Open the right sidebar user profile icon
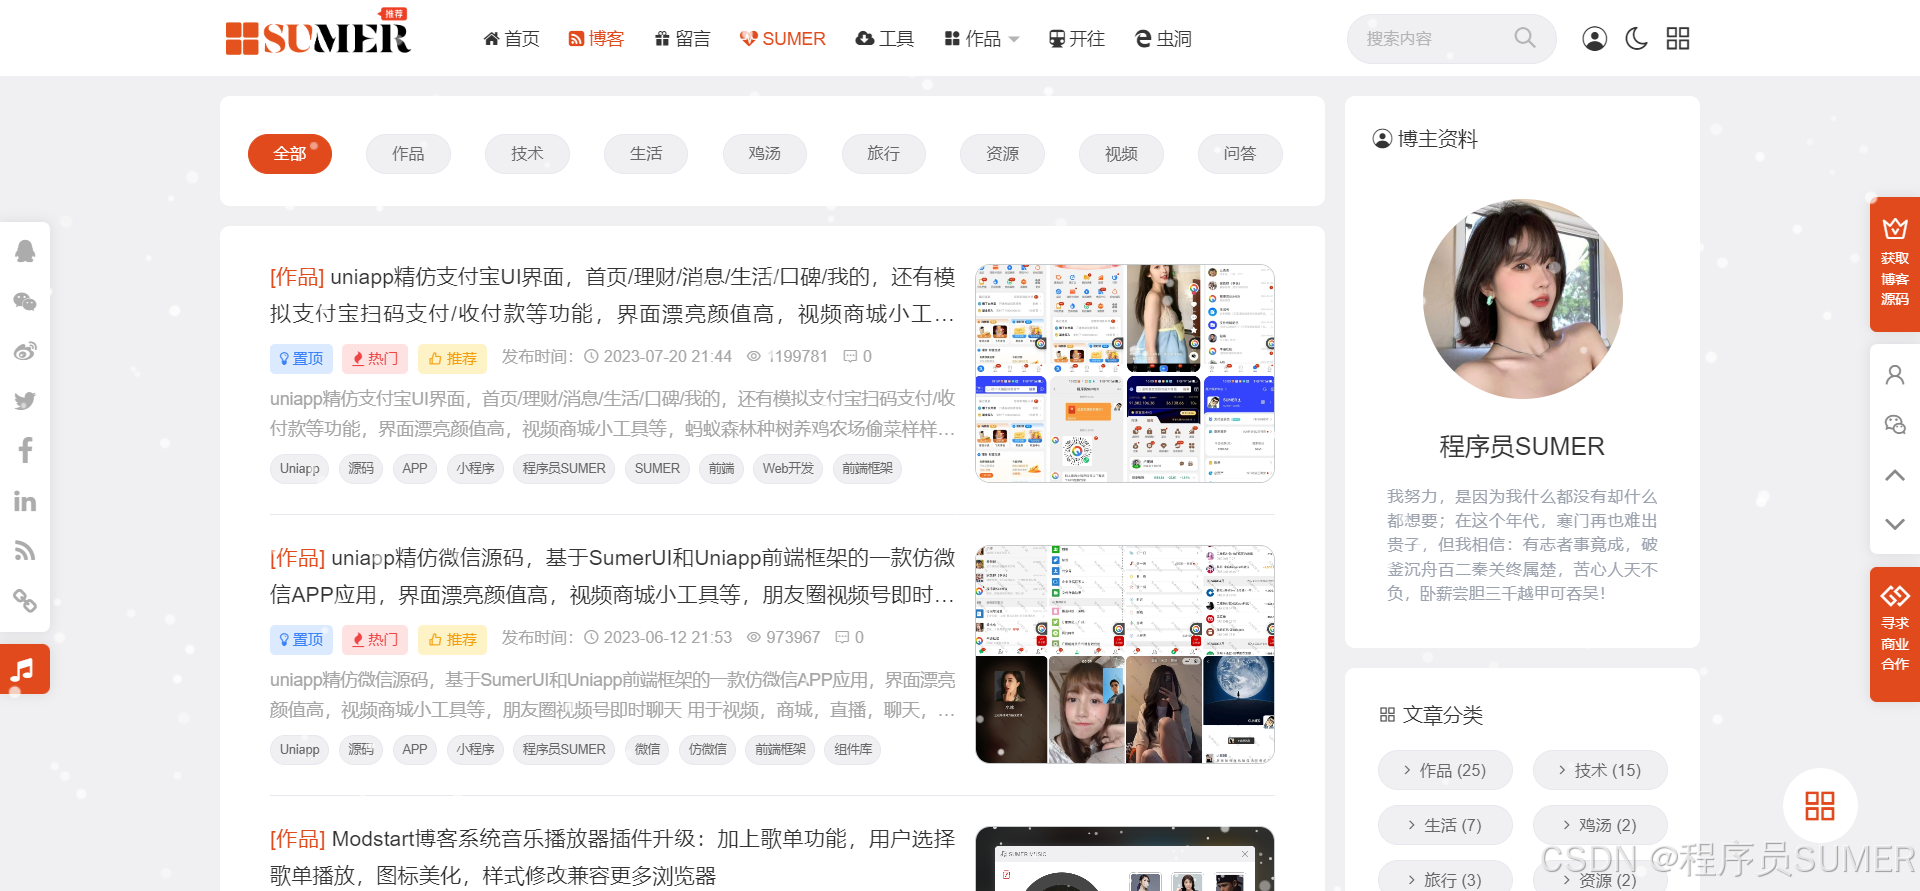 click(1895, 375)
